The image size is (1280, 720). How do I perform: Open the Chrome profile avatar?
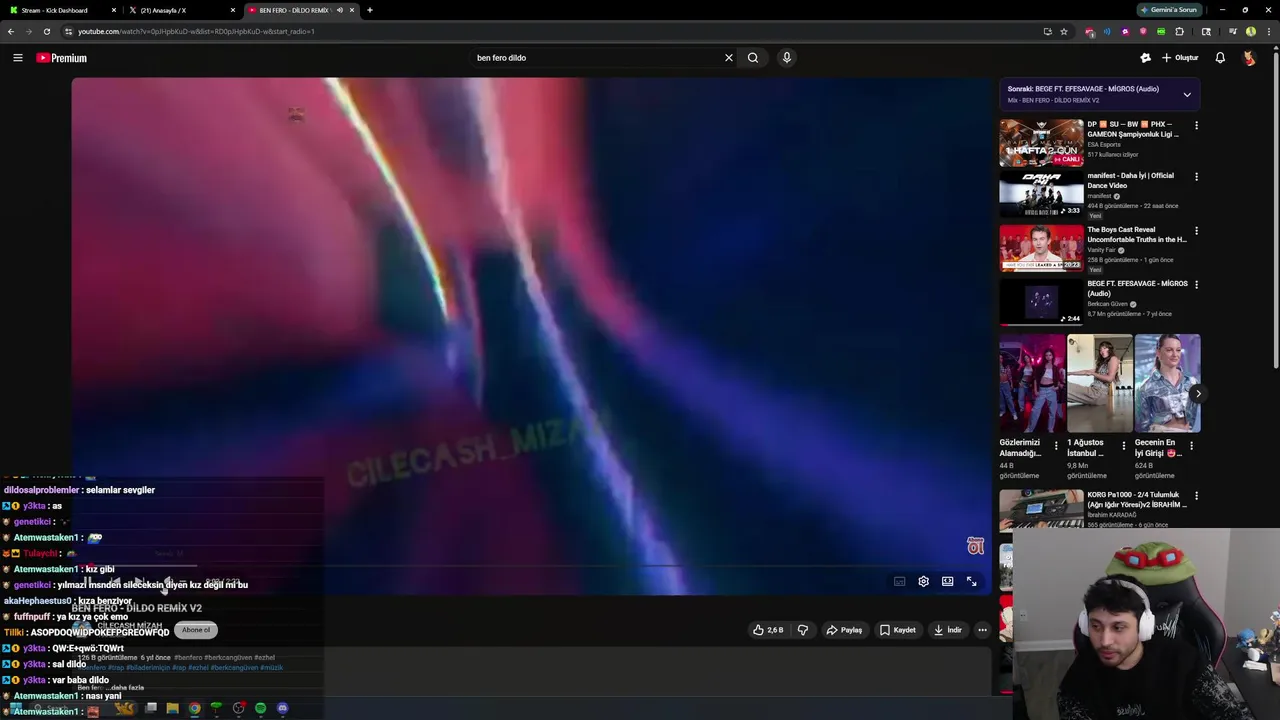(x=1250, y=31)
